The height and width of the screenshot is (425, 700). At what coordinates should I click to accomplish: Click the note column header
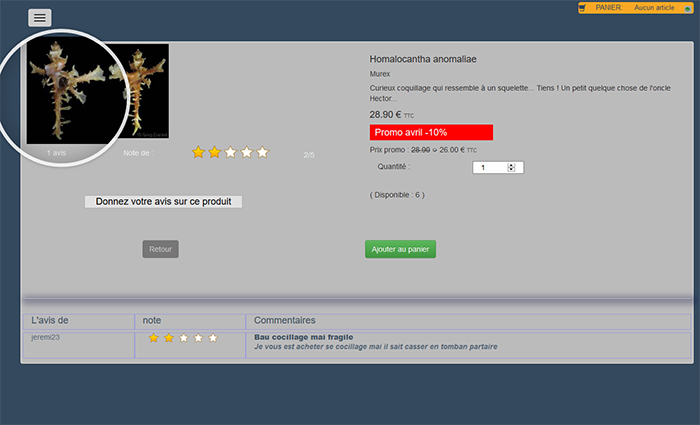click(x=152, y=321)
